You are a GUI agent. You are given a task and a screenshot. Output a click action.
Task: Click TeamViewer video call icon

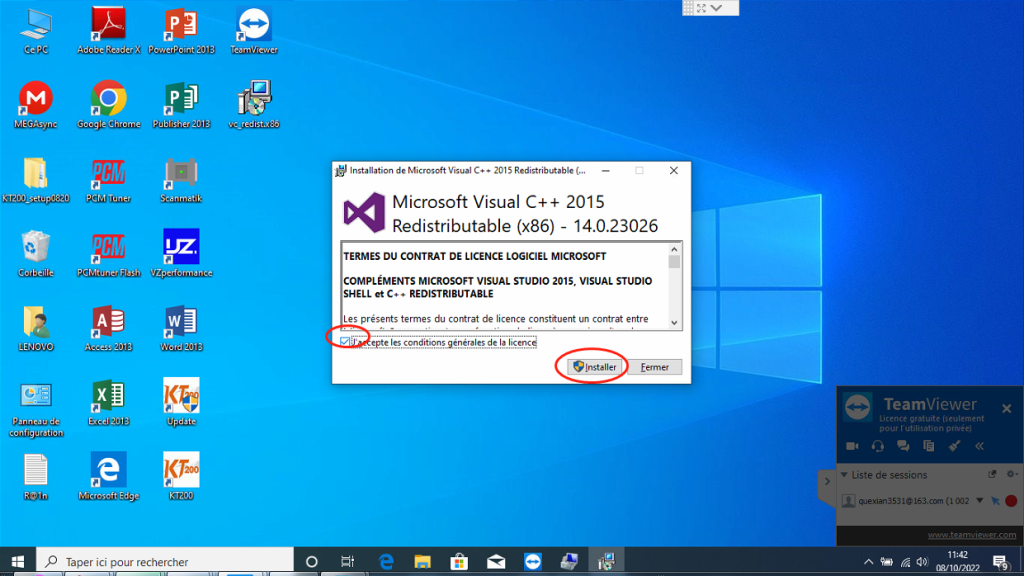(852, 446)
